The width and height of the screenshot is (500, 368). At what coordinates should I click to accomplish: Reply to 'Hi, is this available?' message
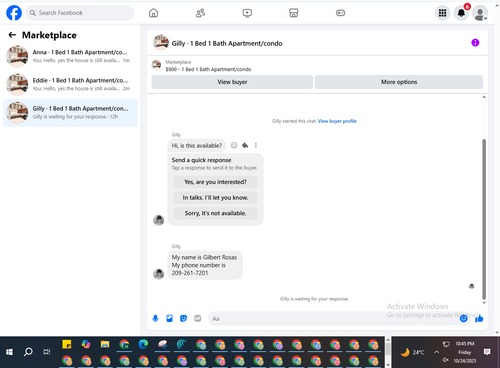[245, 145]
